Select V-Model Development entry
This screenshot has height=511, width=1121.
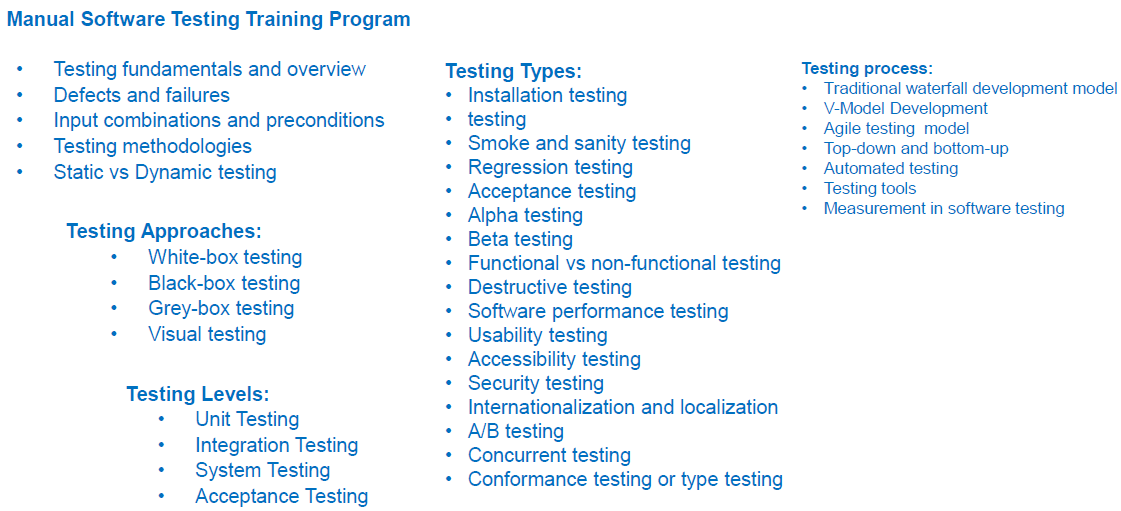click(905, 108)
